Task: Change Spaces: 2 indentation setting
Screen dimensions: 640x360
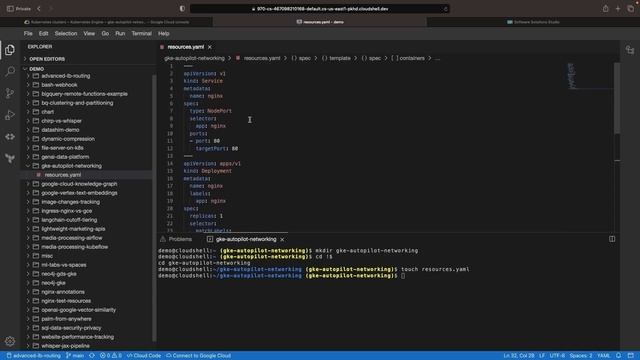Action: [581, 356]
